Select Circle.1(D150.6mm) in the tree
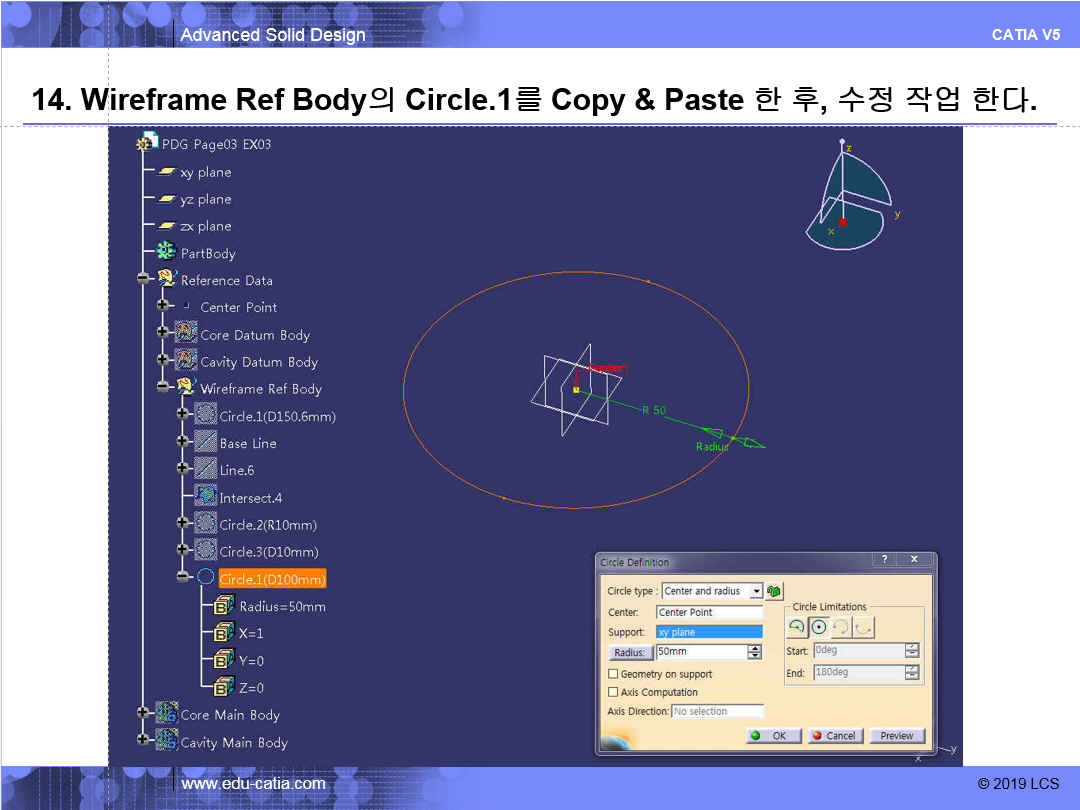This screenshot has width=1080, height=810. coord(277,416)
